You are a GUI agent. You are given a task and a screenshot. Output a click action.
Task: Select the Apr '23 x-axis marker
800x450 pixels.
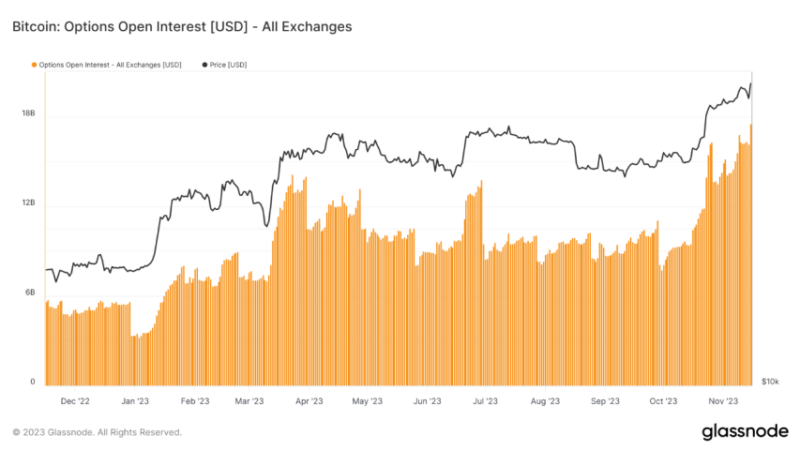point(308,401)
